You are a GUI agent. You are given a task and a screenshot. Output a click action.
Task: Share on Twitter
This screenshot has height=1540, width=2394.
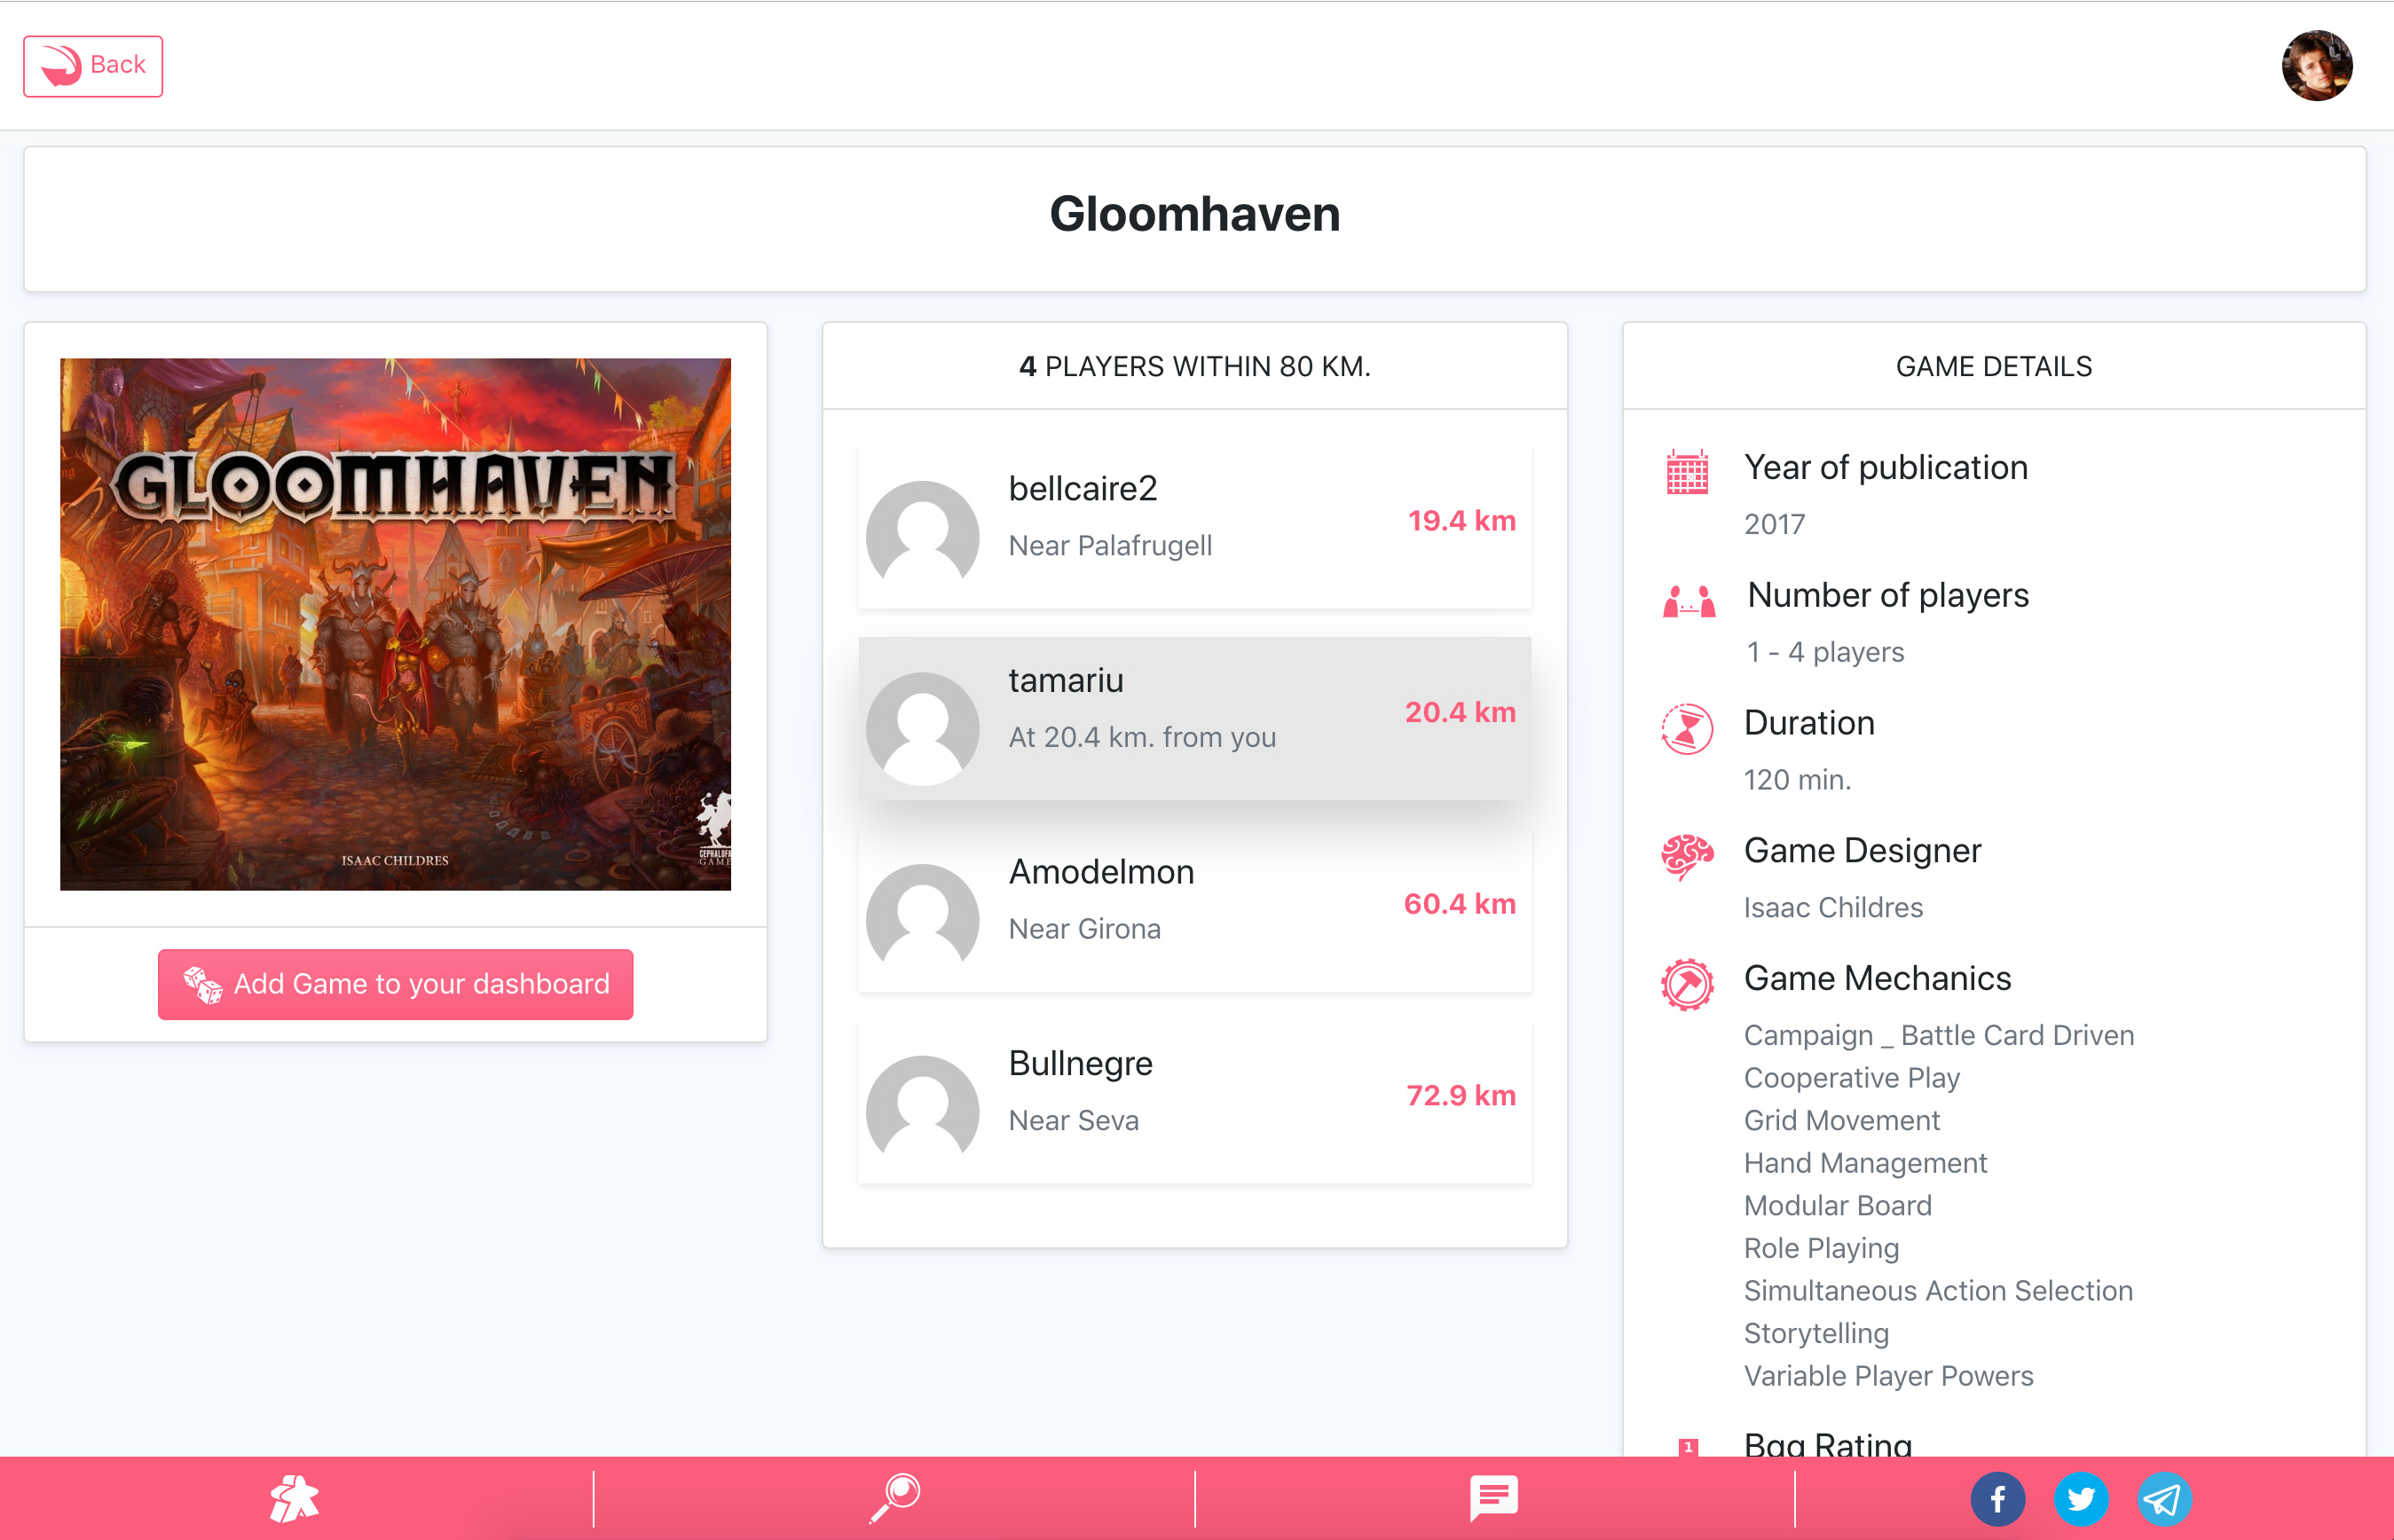pos(2081,1499)
